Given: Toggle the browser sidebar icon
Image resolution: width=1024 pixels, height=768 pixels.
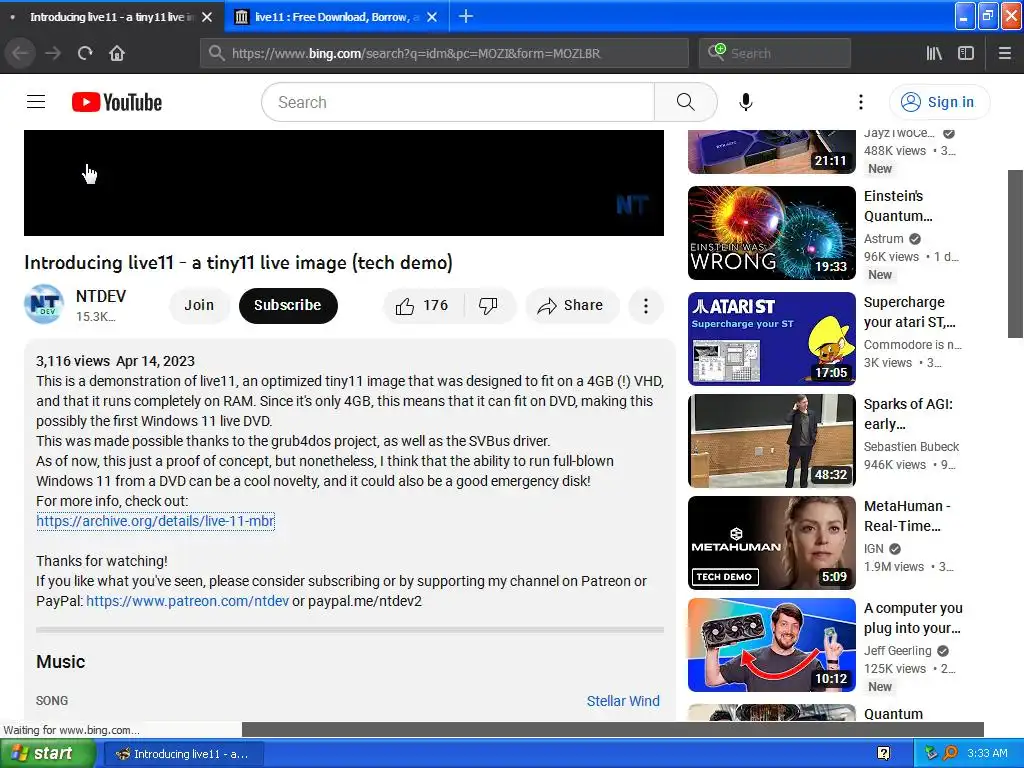Looking at the screenshot, I should tap(966, 54).
